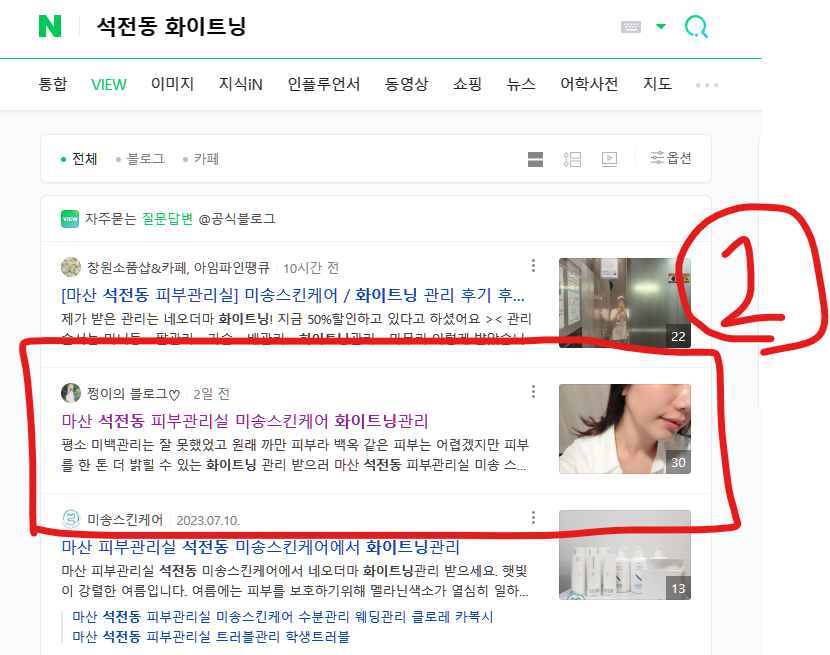
Task: Click the snippet about 네오더마 화이트닝관리 받으세요
Action: click(x=295, y=580)
